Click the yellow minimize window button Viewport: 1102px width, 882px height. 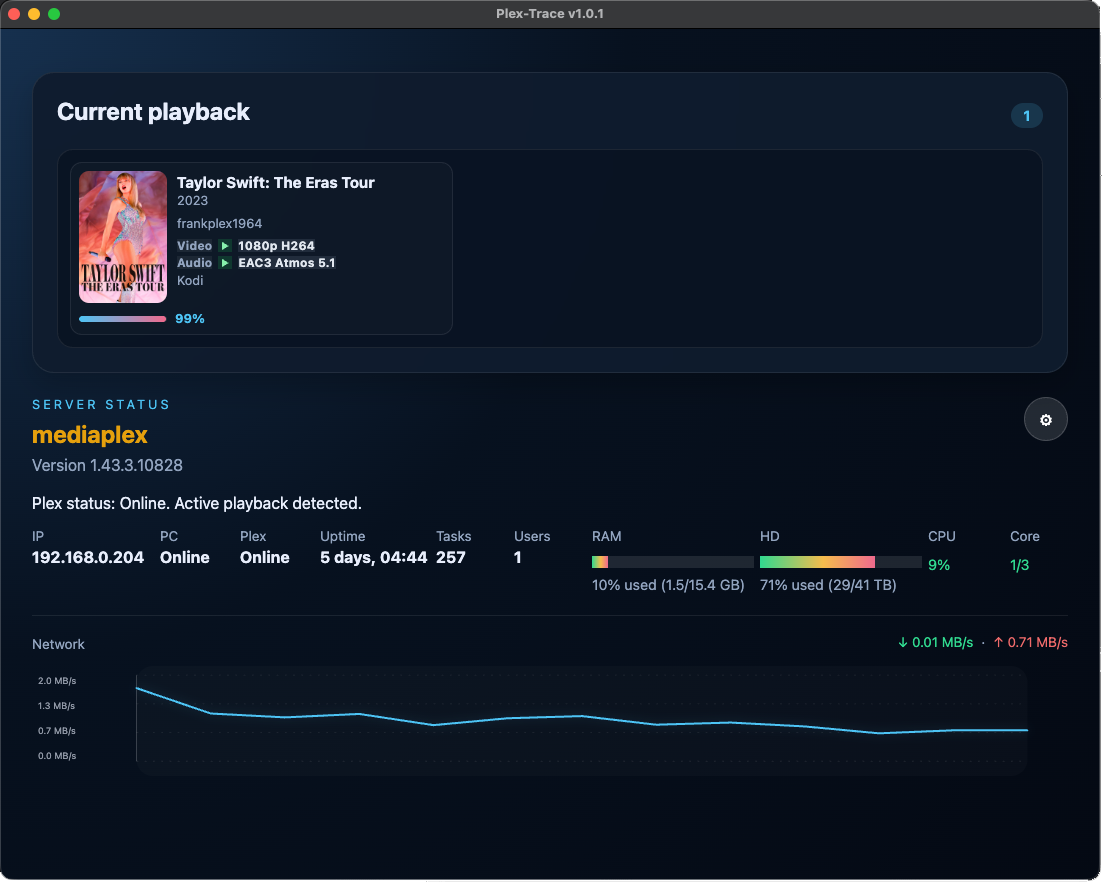[x=34, y=14]
